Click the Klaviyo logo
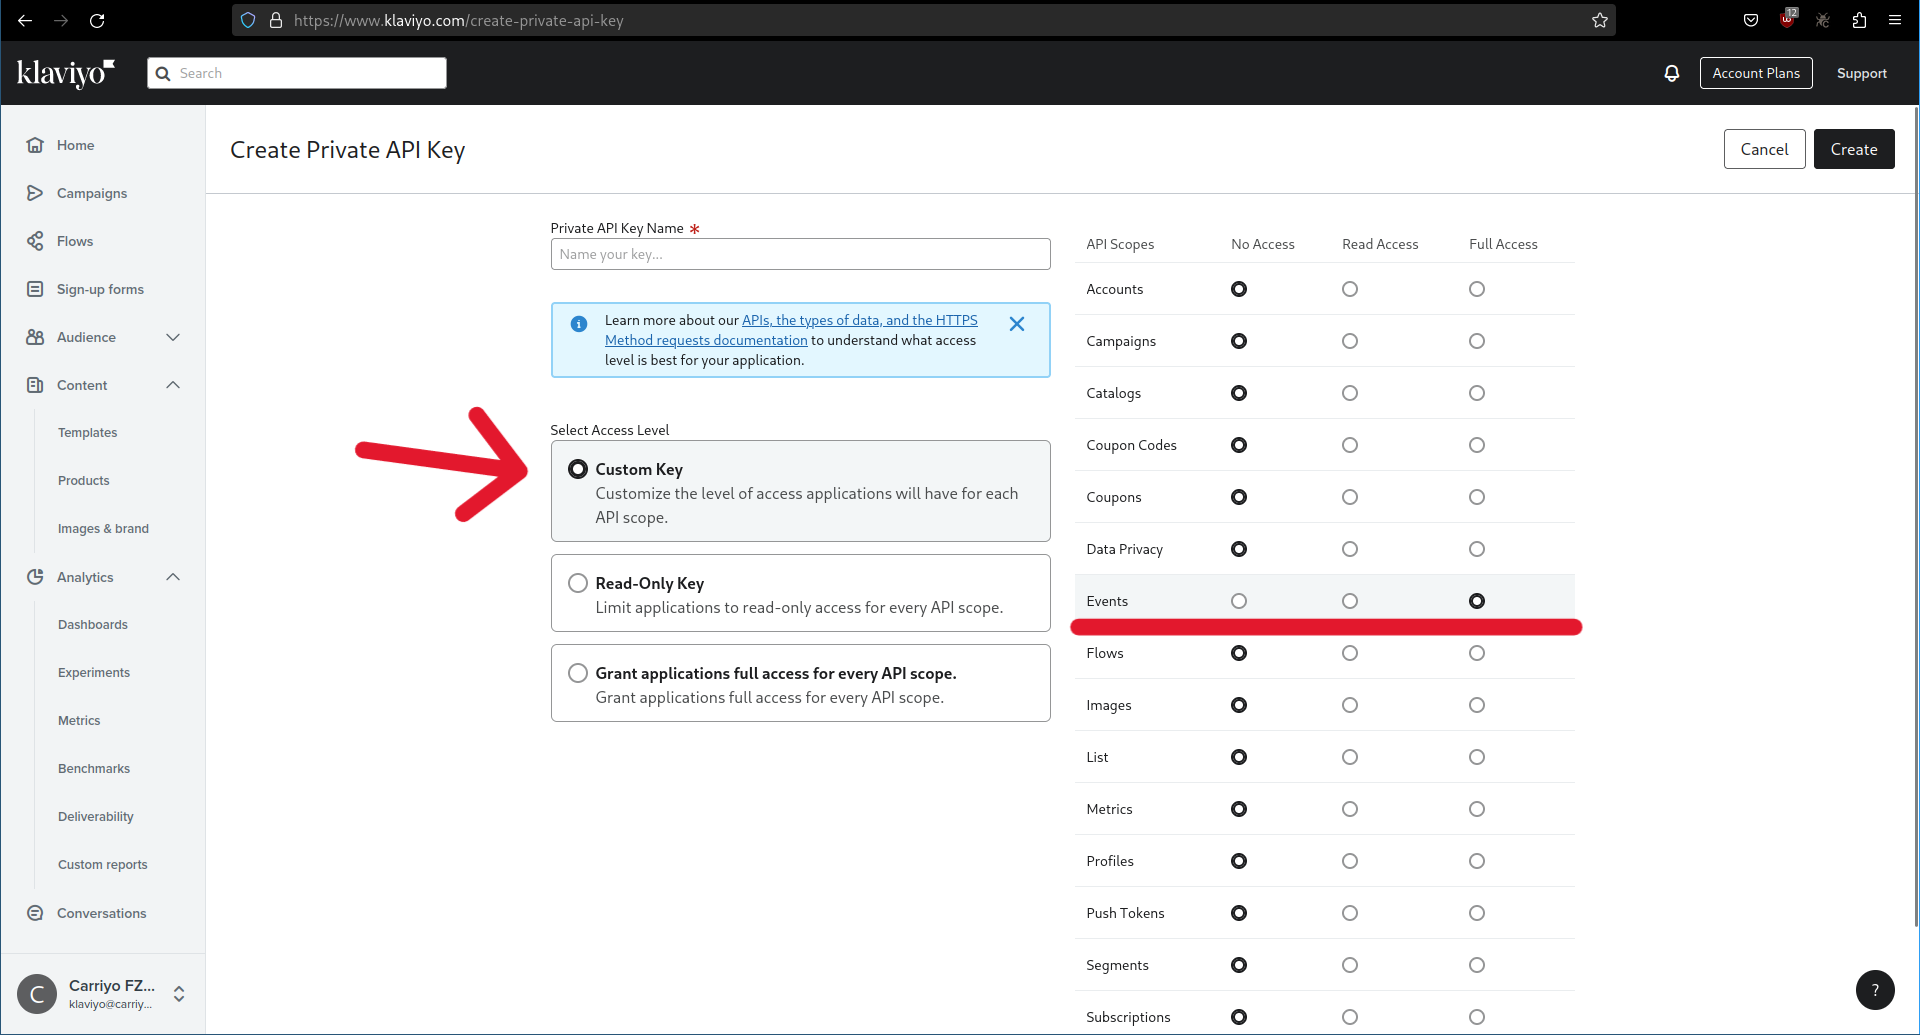1920x1035 pixels. [66, 73]
